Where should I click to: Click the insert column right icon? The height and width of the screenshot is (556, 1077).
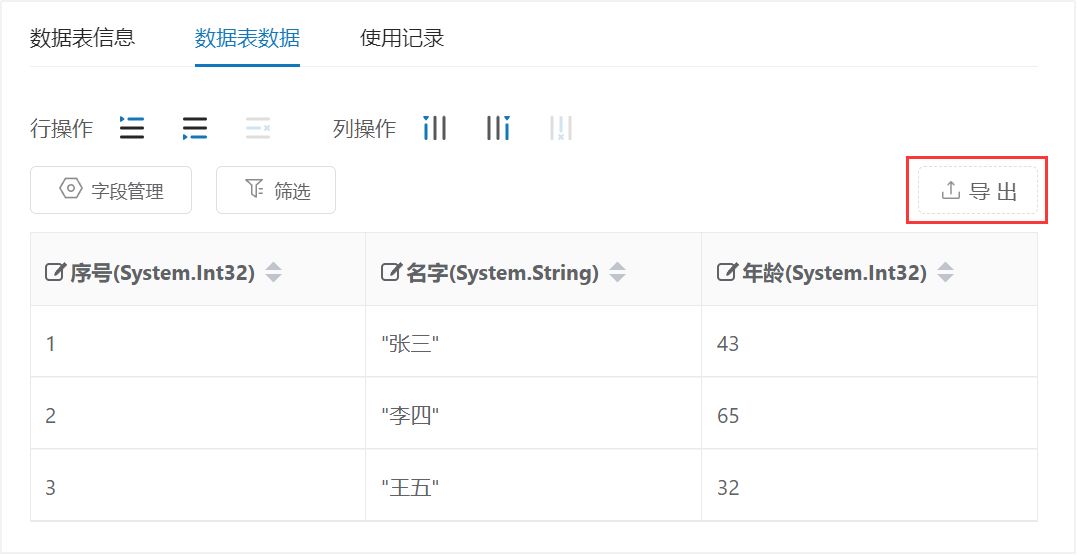coord(498,128)
